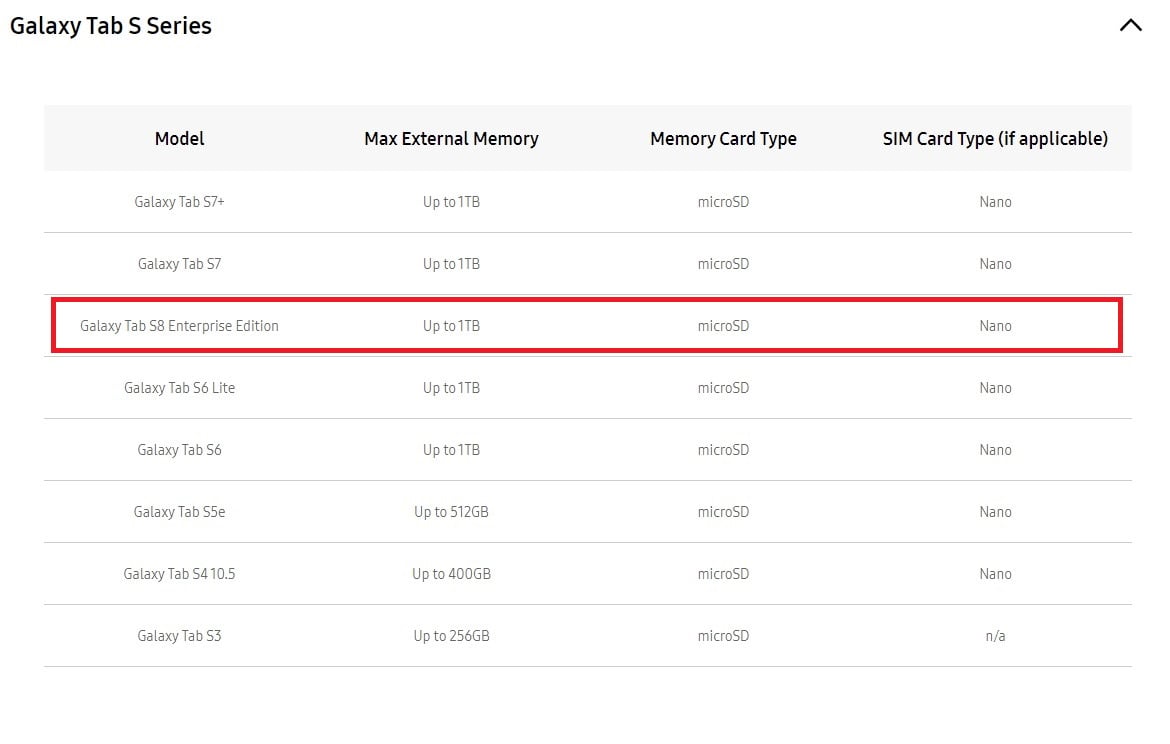Select the Galaxy Tab S4 10.5 model
Image resolution: width=1170 pixels, height=744 pixels.
coord(179,574)
